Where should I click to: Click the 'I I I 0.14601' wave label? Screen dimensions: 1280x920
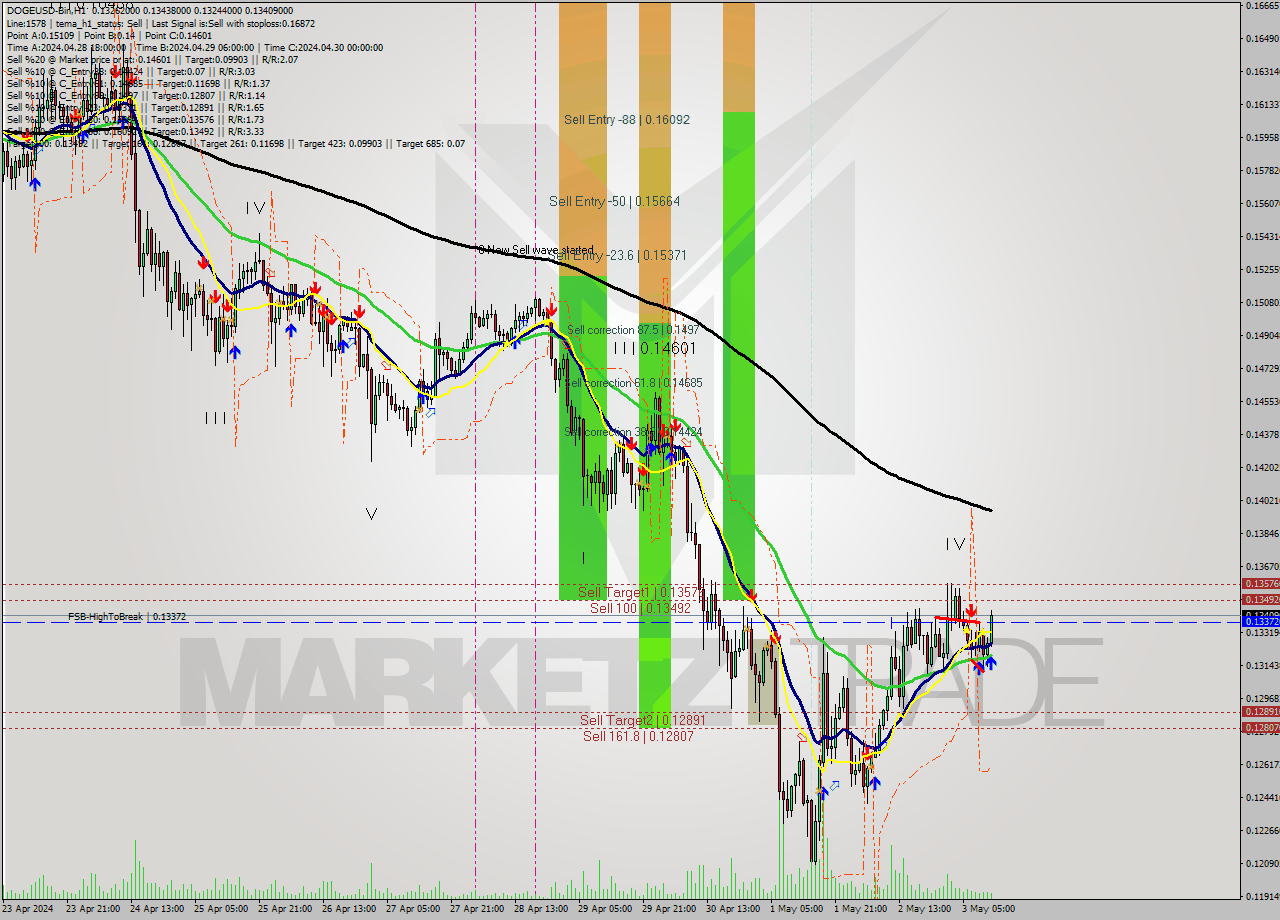pos(654,348)
